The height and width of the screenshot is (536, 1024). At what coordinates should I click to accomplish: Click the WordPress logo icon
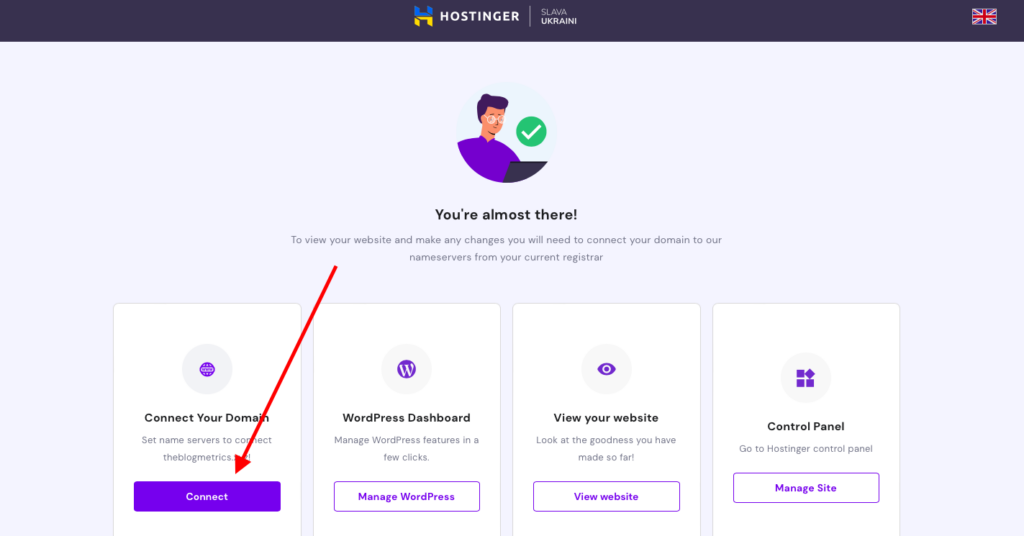406,369
